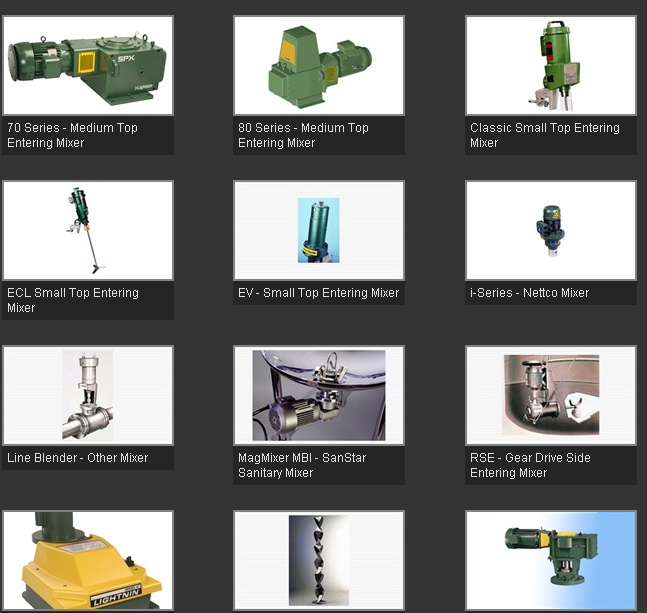
Task: Open the '70 Series - Medium Top Entering Mixer' link
Action: 72,135
